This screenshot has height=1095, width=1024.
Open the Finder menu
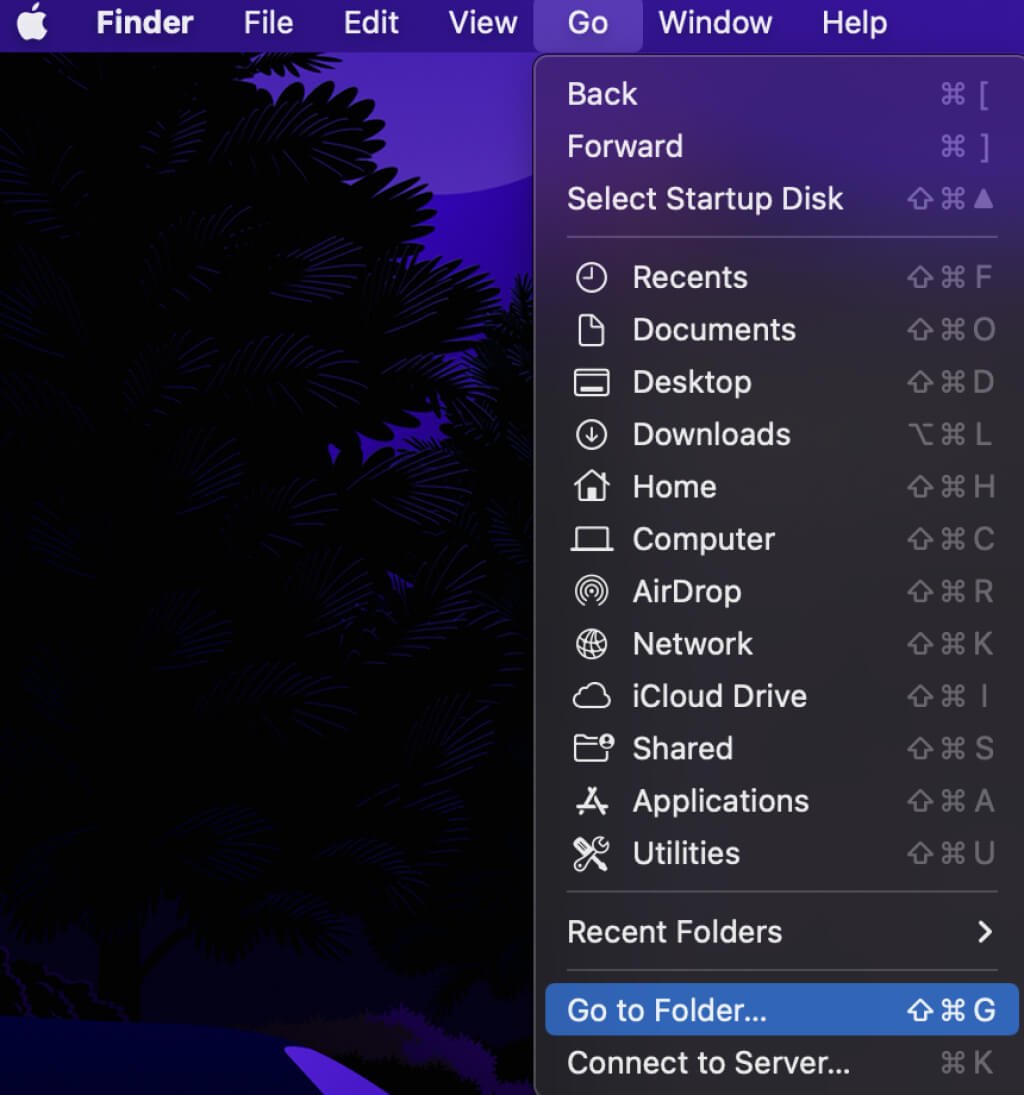click(x=145, y=22)
